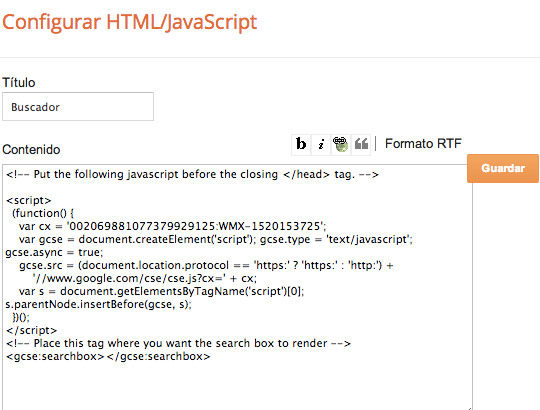
Task: Insert a hyperlink using the link icon
Action: point(341,144)
